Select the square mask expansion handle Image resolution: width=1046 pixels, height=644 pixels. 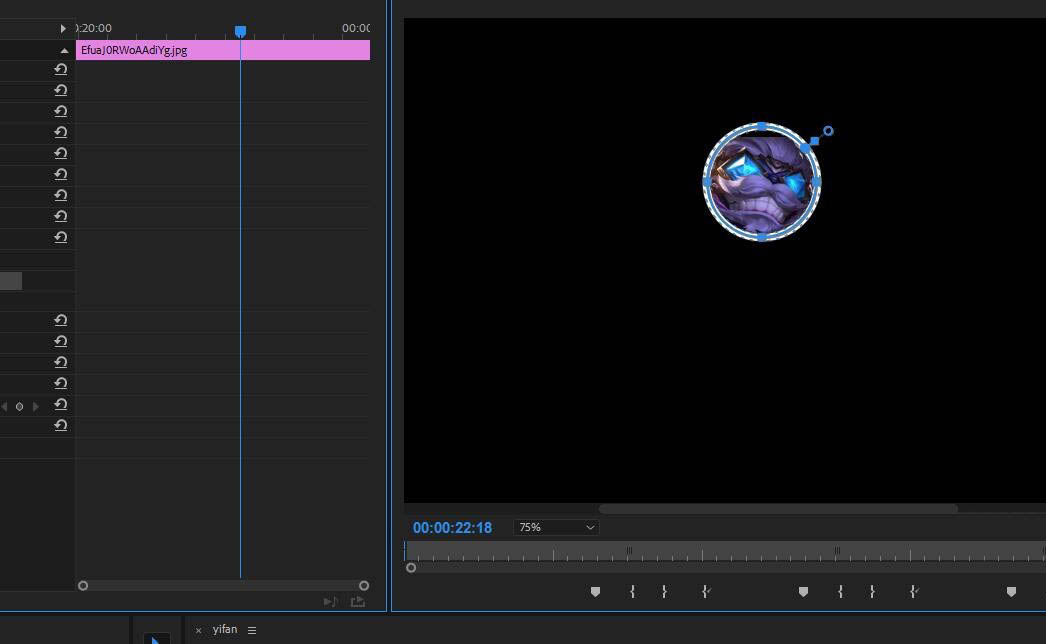[x=814, y=141]
